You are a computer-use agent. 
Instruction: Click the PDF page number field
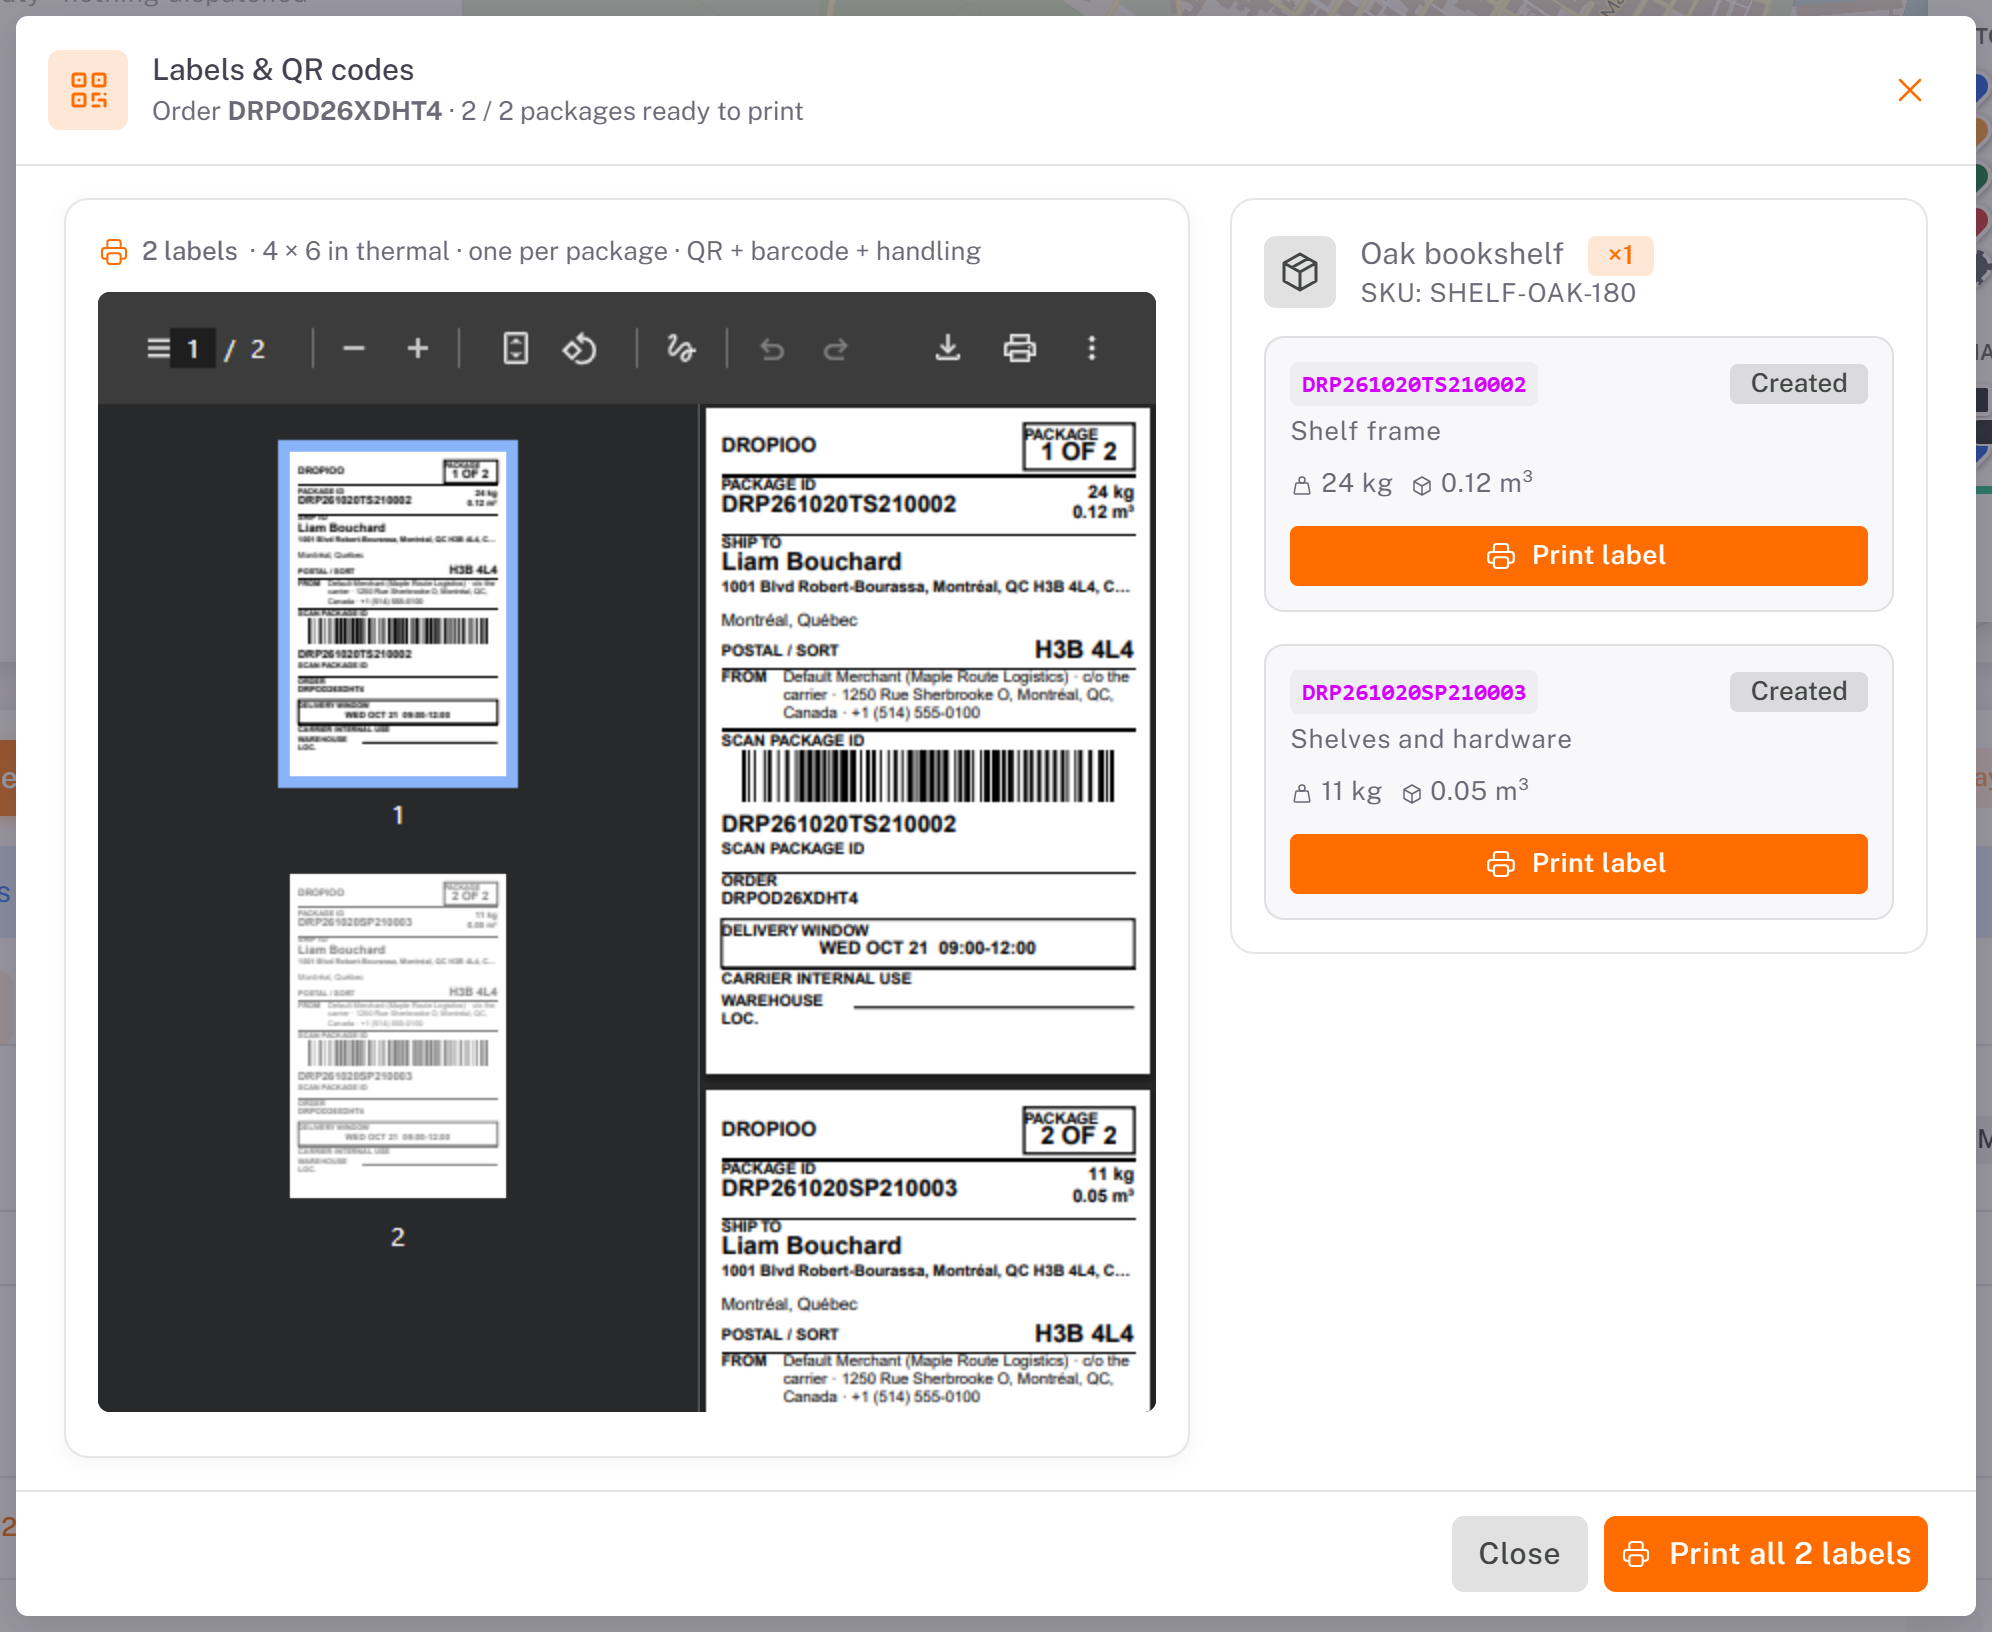193,349
